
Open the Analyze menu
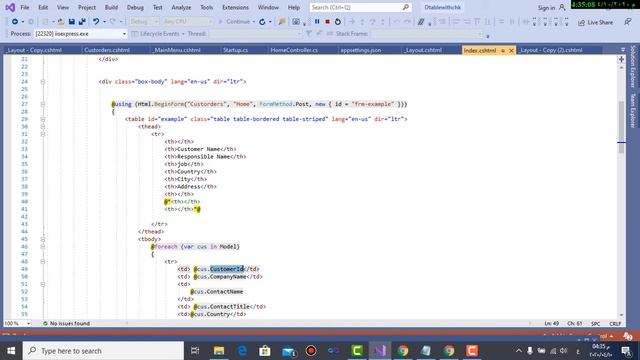[181, 7]
